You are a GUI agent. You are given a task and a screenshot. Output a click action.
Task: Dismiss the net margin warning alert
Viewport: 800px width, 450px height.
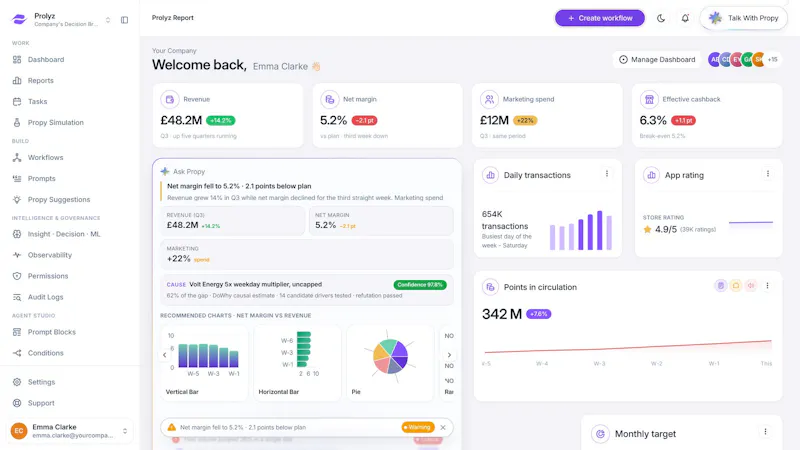pyautogui.click(x=443, y=428)
